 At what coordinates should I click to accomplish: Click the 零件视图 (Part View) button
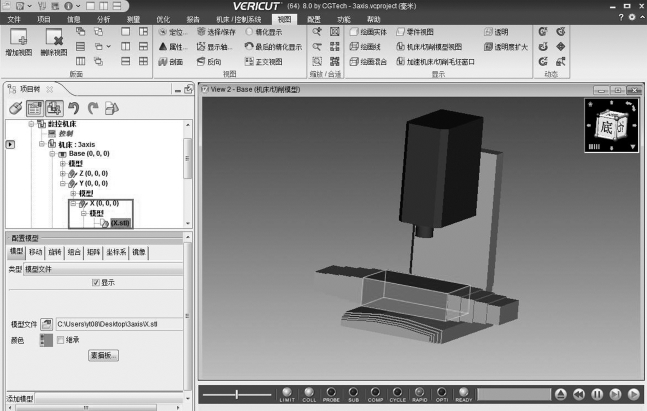coord(415,32)
